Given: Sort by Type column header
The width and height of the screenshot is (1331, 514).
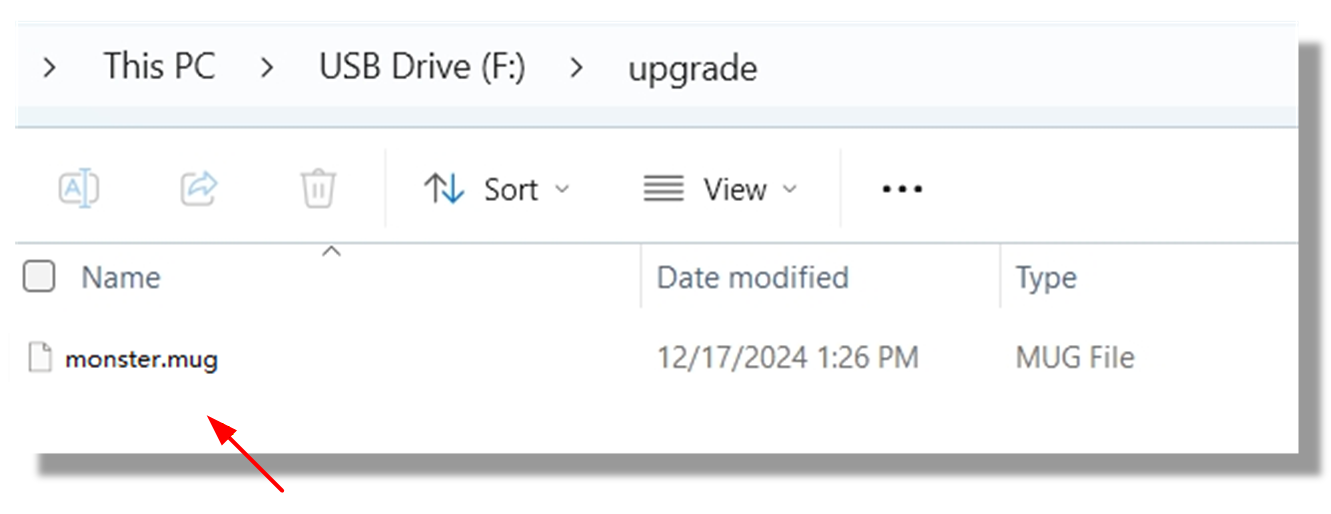Looking at the screenshot, I should pyautogui.click(x=1046, y=277).
